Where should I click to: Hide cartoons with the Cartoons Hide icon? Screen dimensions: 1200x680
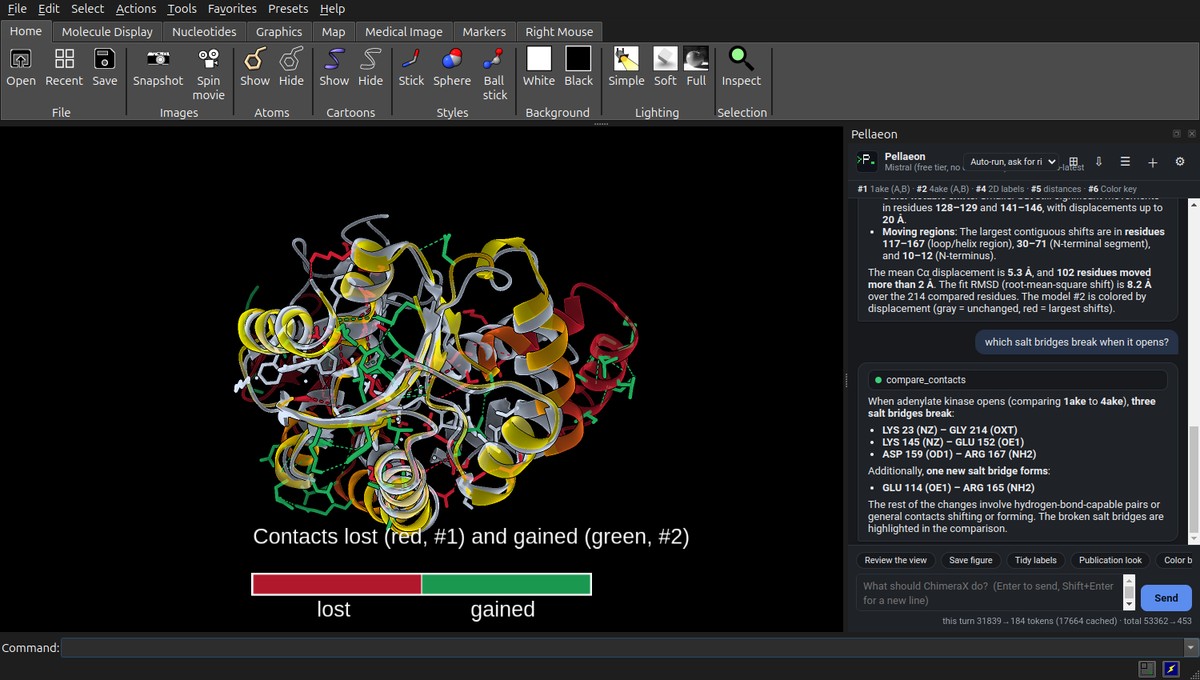click(370, 59)
